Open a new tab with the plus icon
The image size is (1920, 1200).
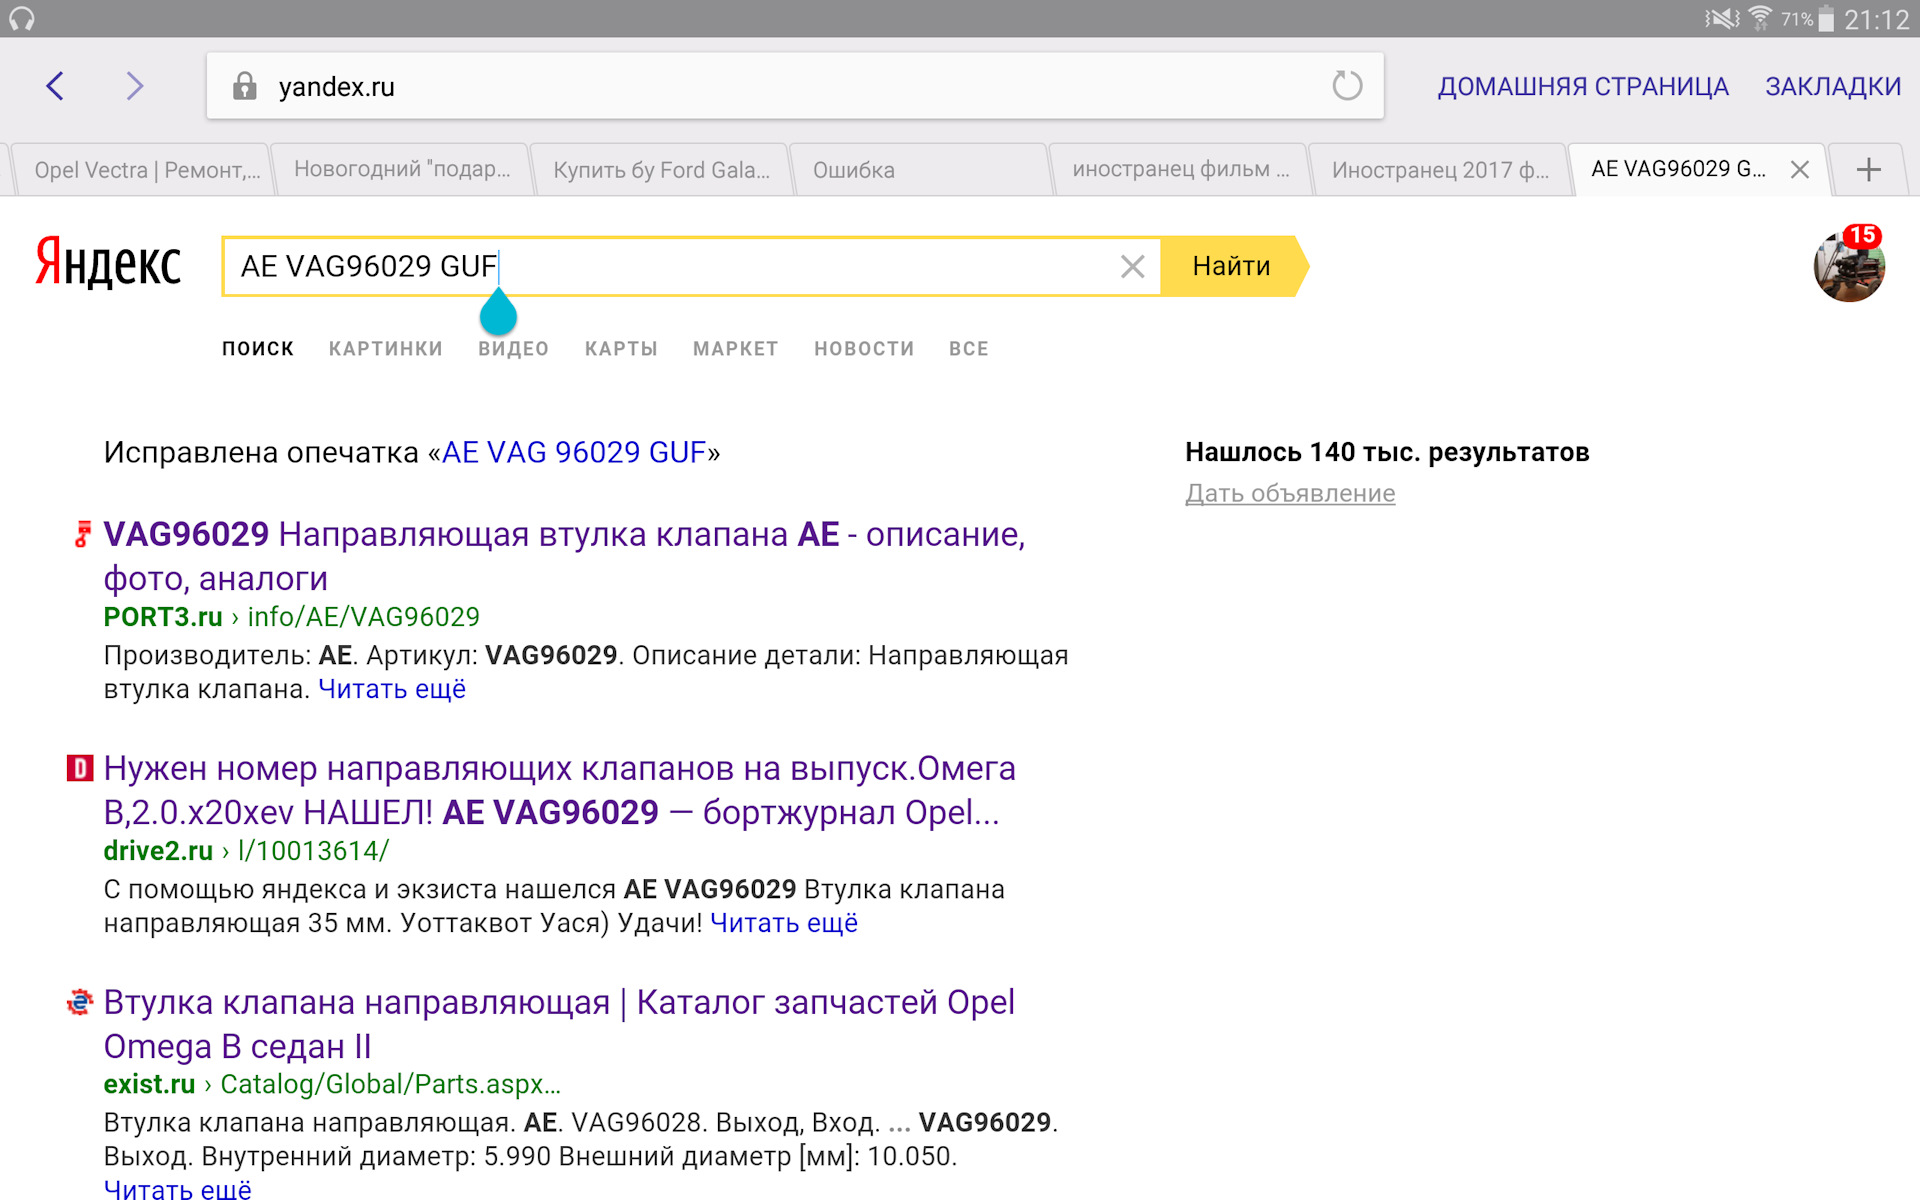pyautogui.click(x=1868, y=170)
